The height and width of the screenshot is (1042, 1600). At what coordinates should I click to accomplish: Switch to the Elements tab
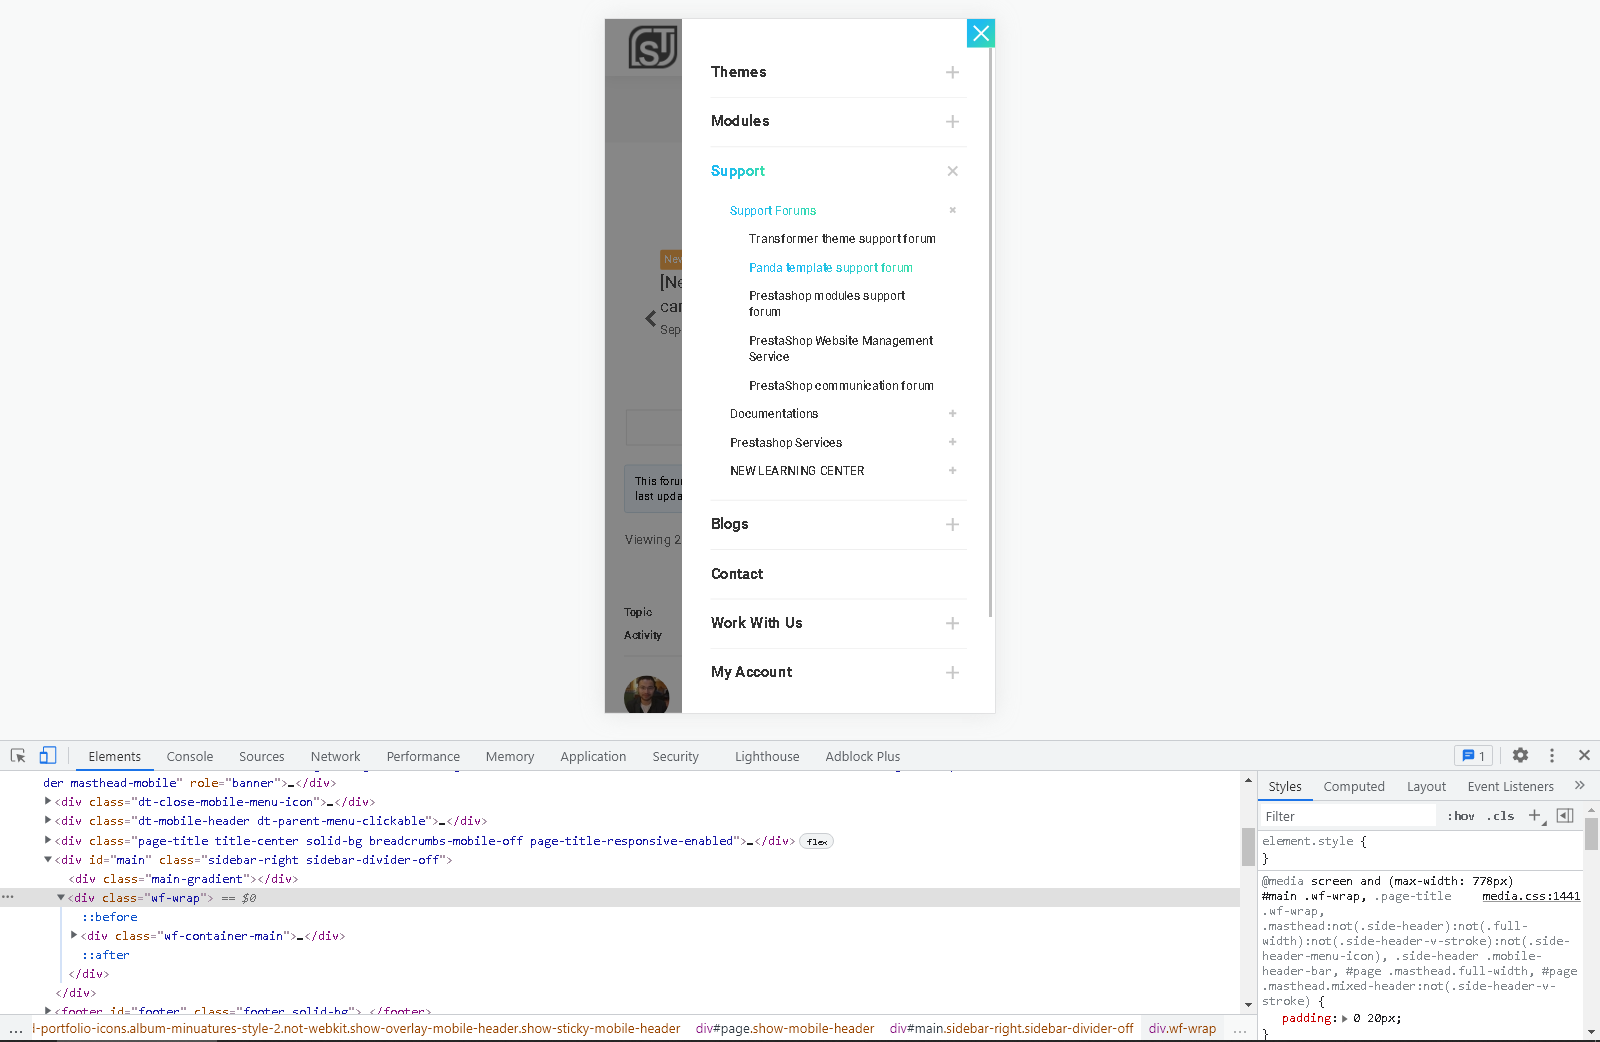(115, 757)
